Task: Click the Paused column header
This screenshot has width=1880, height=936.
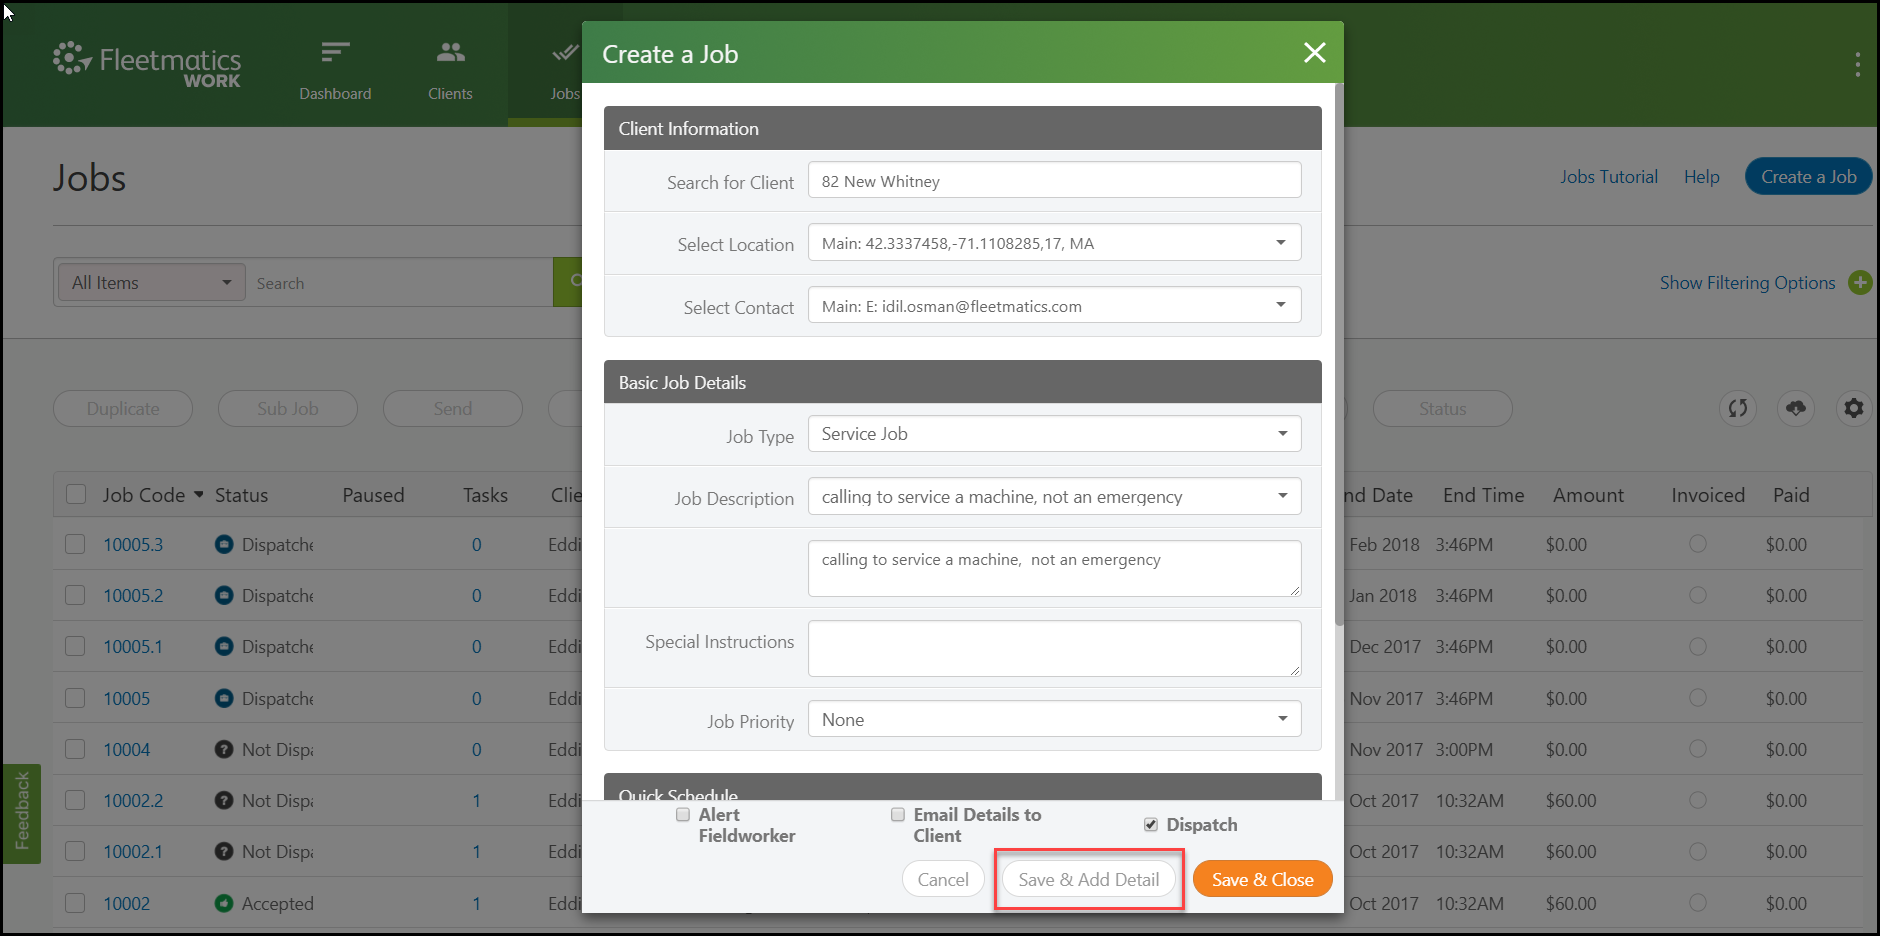Action: tap(373, 495)
